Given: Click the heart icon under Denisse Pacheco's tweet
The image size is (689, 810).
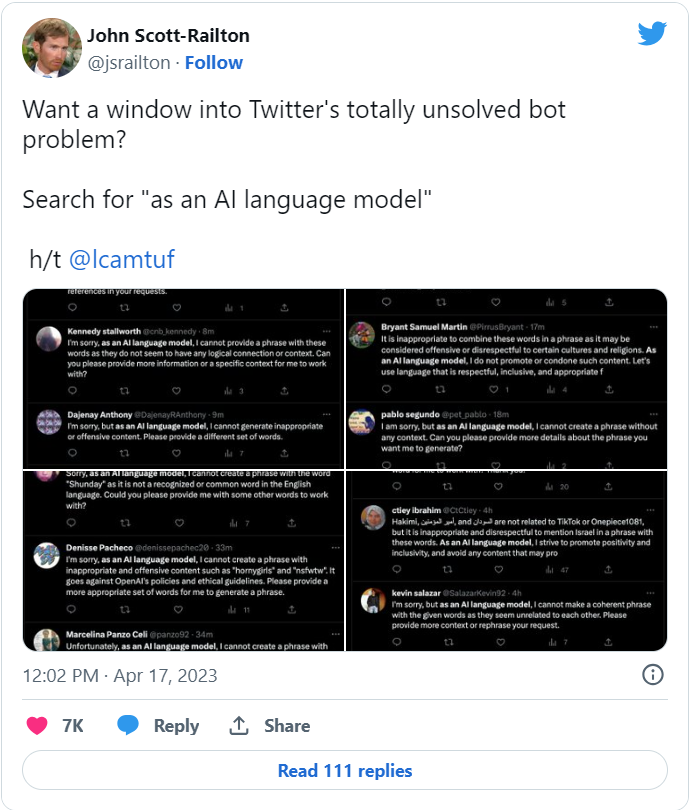Looking at the screenshot, I should pos(177,609).
